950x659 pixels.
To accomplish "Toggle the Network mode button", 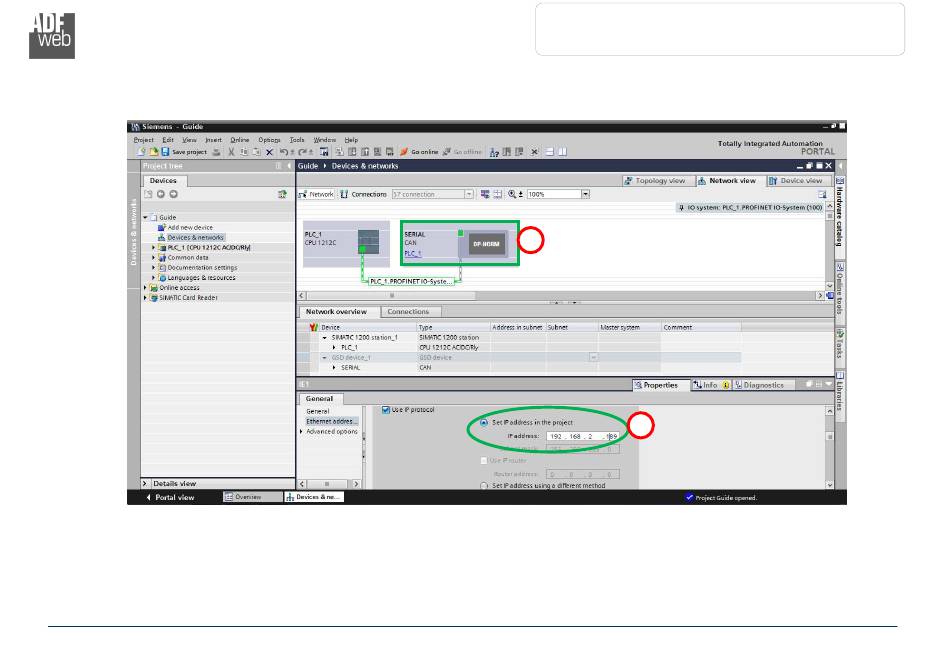I will pos(316,194).
